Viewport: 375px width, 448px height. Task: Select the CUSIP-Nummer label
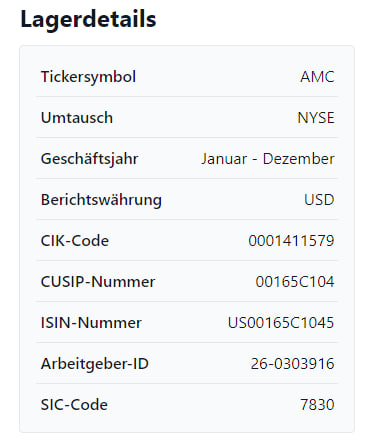click(x=98, y=282)
